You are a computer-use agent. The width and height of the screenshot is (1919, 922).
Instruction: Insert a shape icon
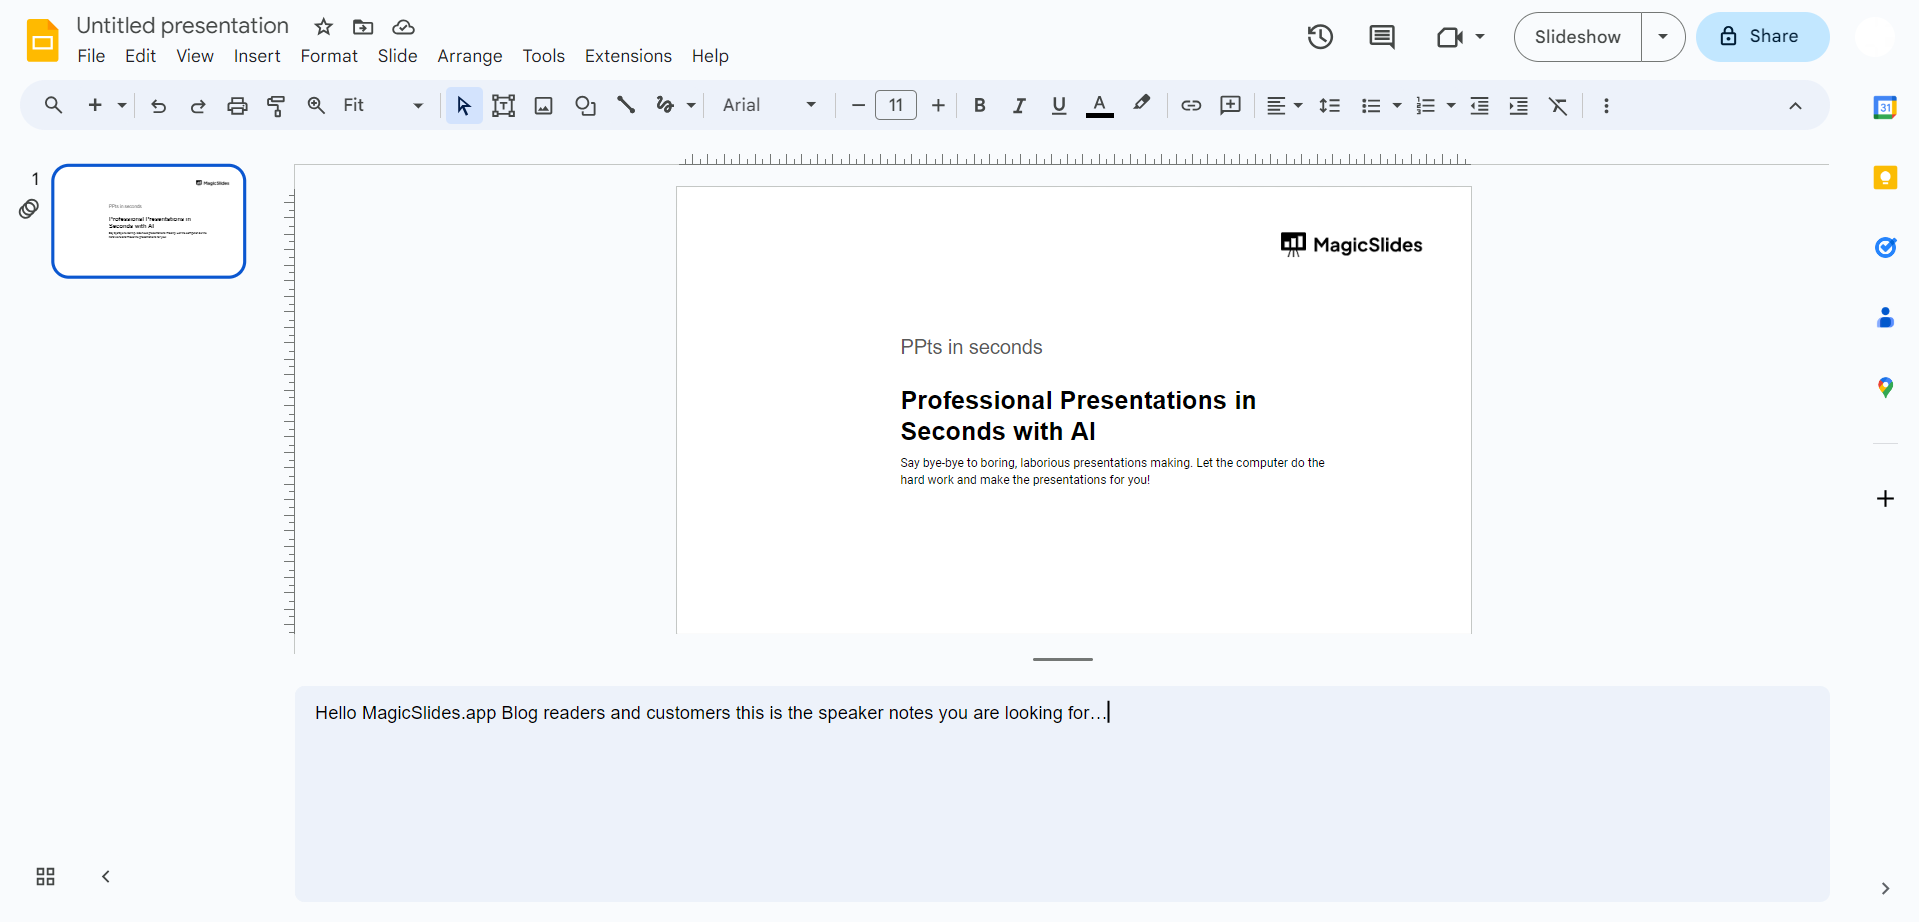tap(585, 105)
